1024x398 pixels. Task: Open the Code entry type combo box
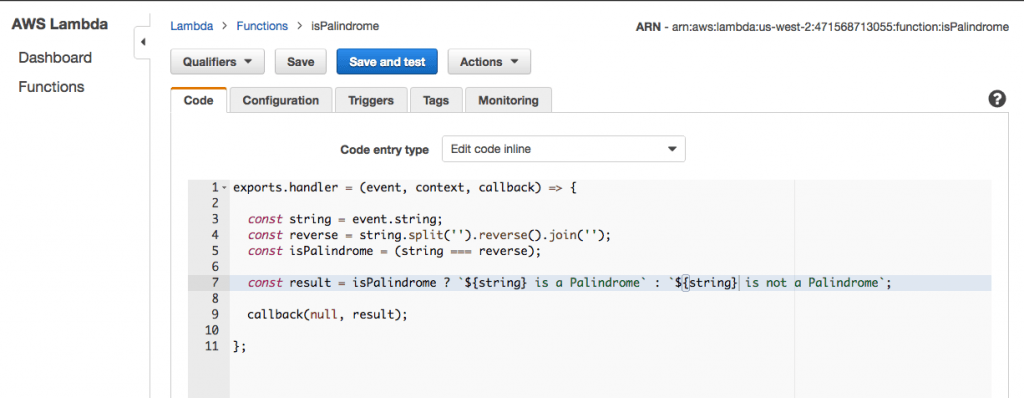tap(564, 149)
